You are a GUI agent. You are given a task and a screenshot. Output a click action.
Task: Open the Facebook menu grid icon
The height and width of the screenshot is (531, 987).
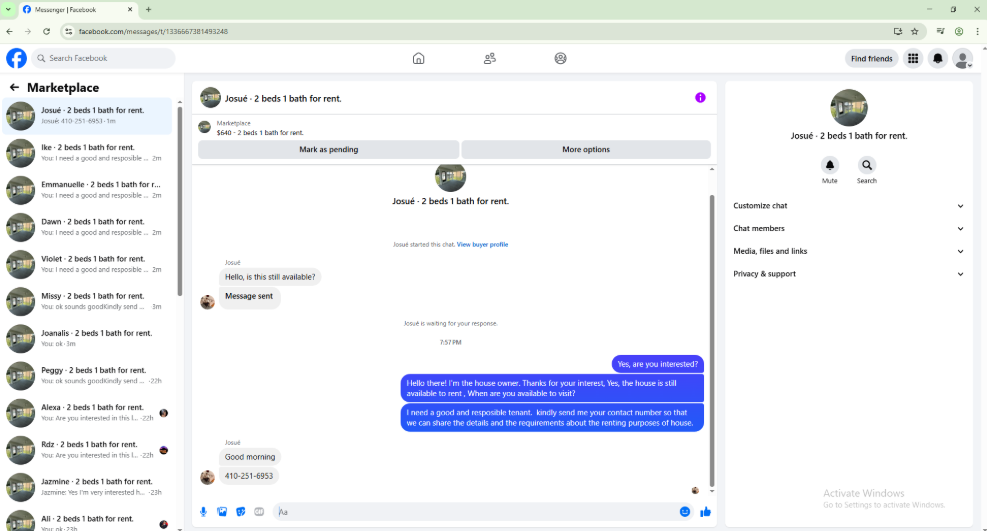tap(913, 59)
